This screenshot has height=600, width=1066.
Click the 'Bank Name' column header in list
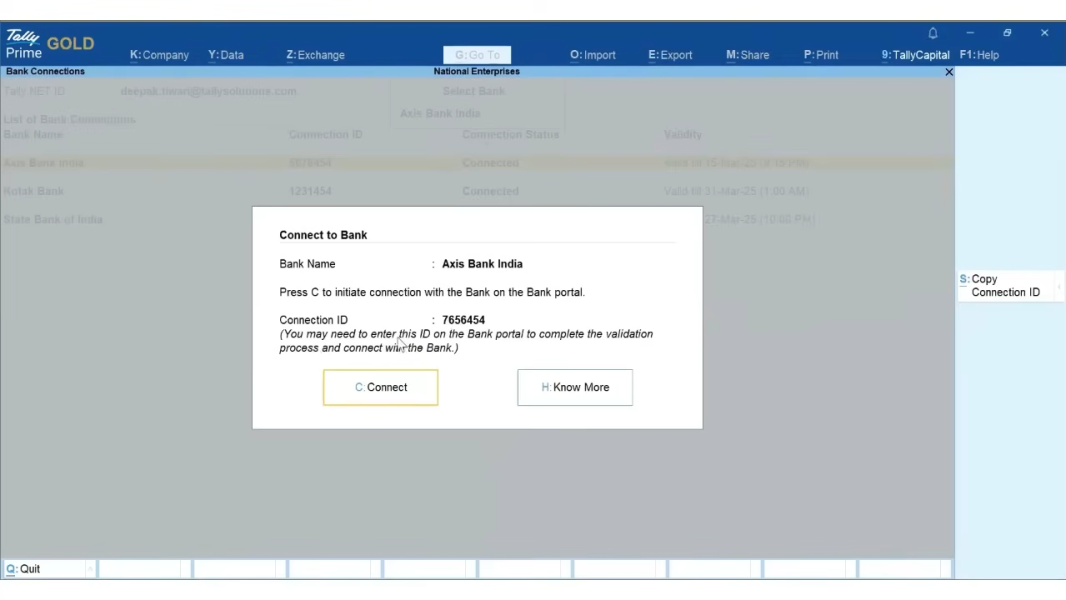point(33,135)
